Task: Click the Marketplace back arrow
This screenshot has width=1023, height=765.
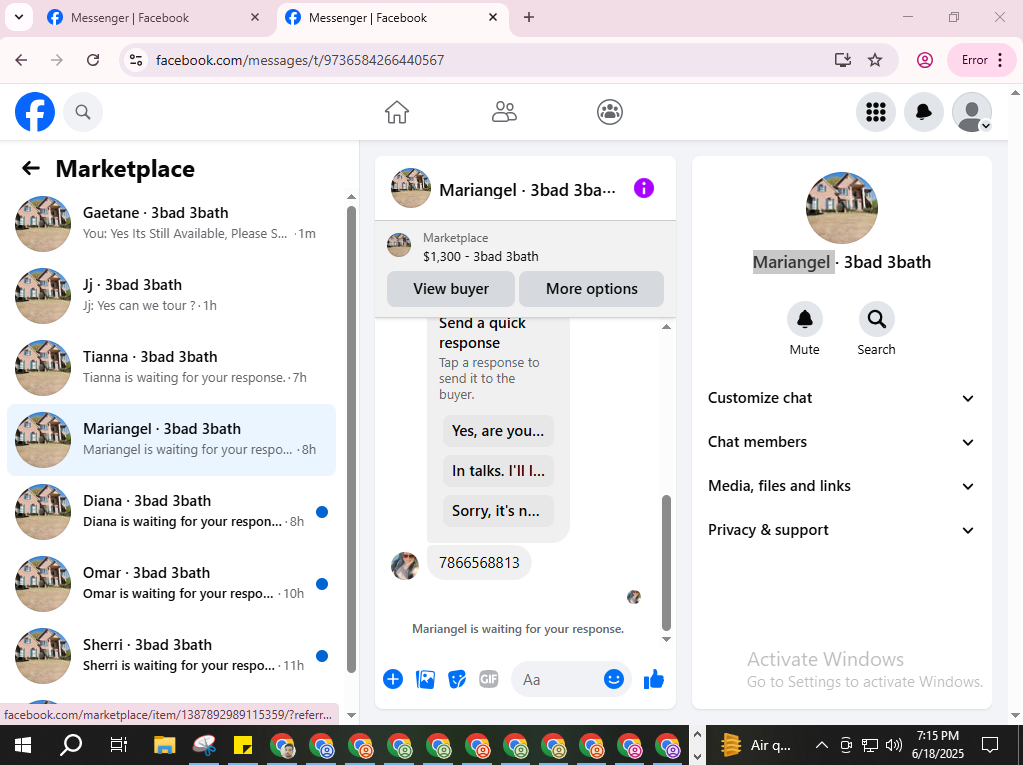Action: click(31, 168)
